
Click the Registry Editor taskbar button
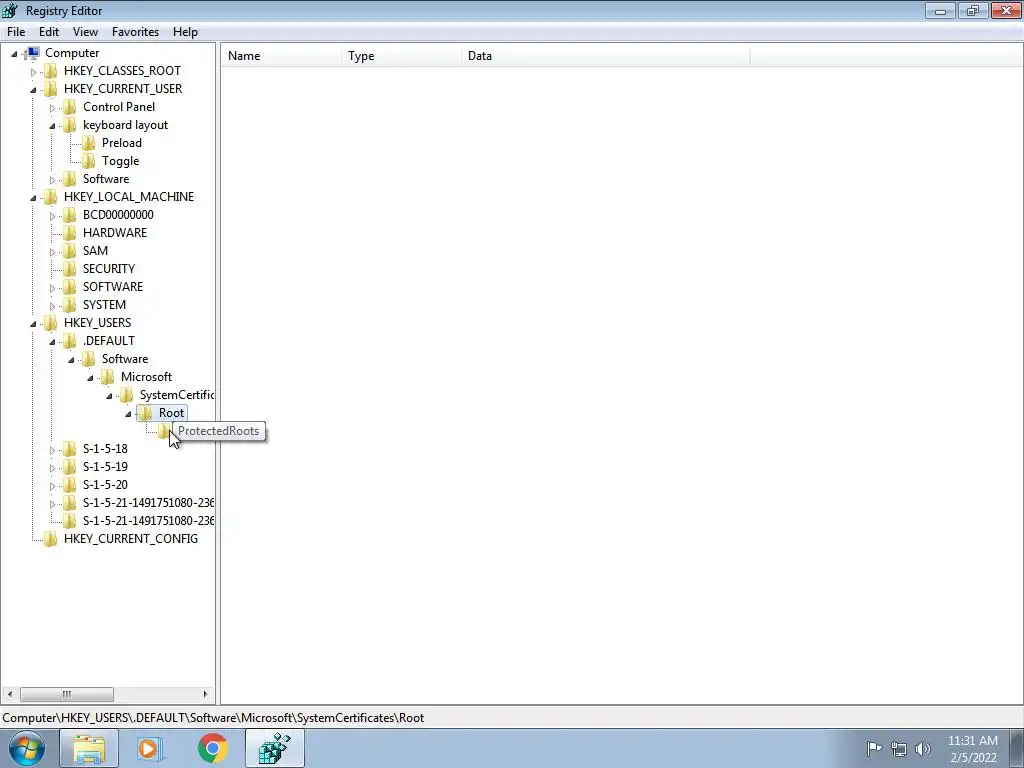point(275,748)
